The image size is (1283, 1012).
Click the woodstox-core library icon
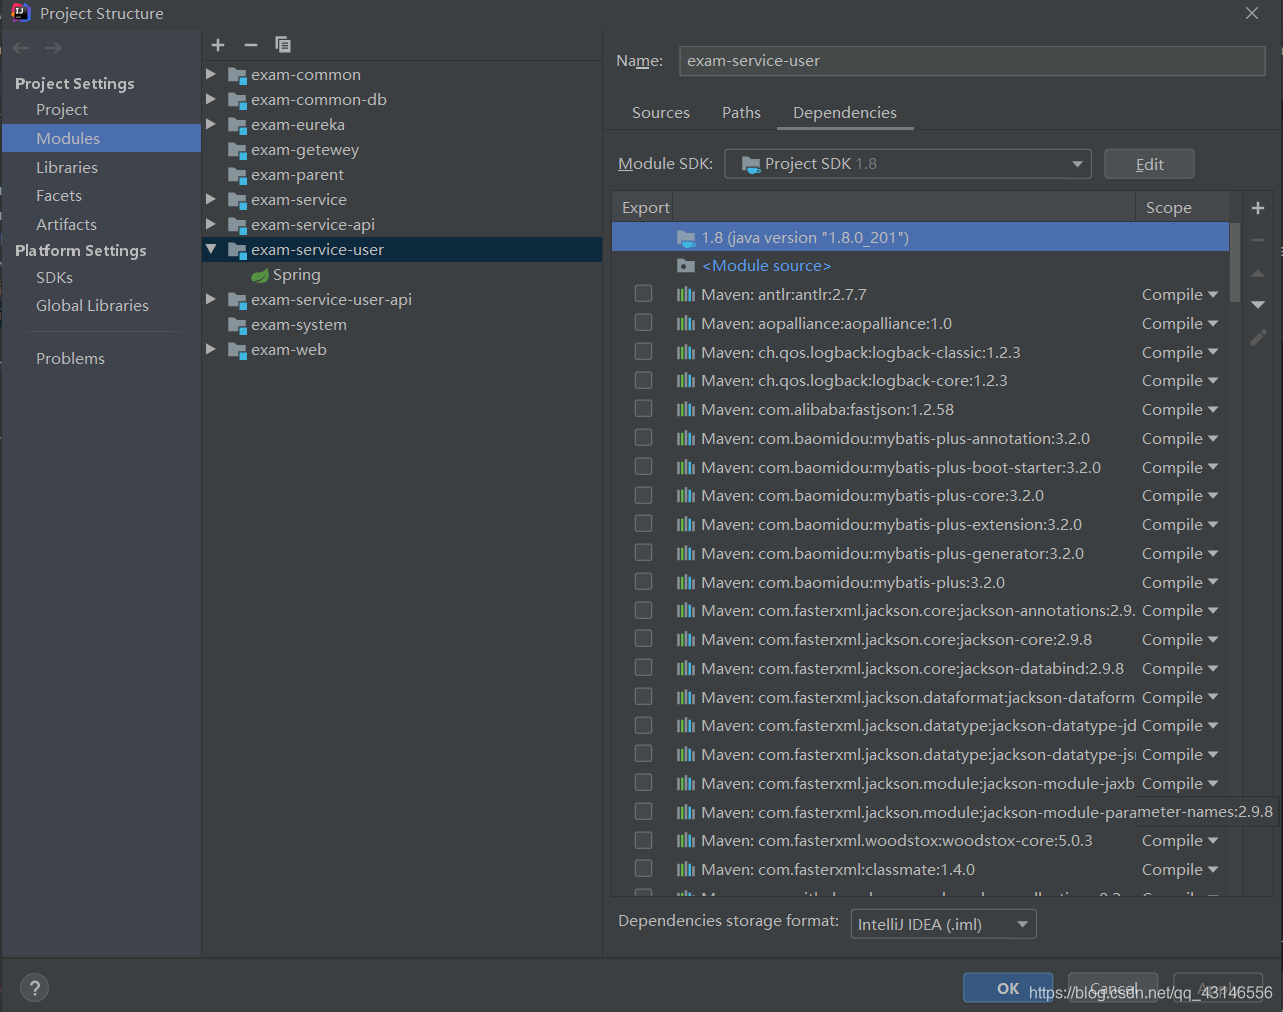[x=686, y=841]
